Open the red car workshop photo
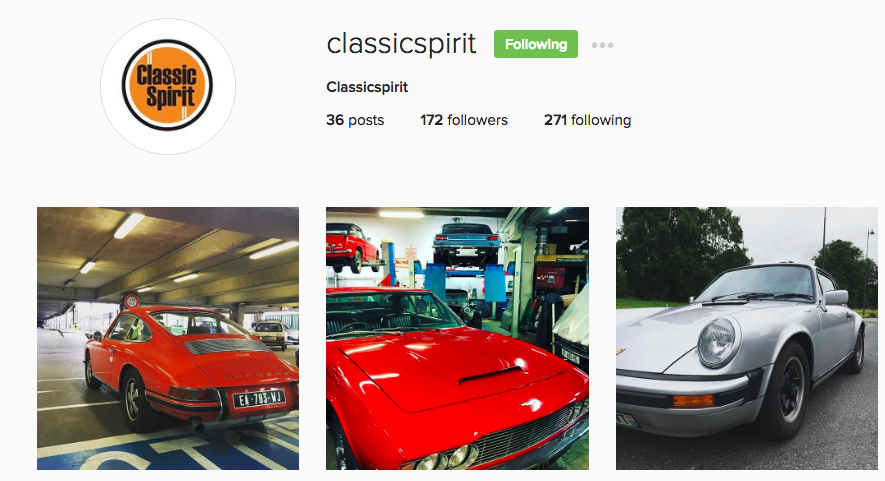This screenshot has height=481, width=885. click(457, 338)
